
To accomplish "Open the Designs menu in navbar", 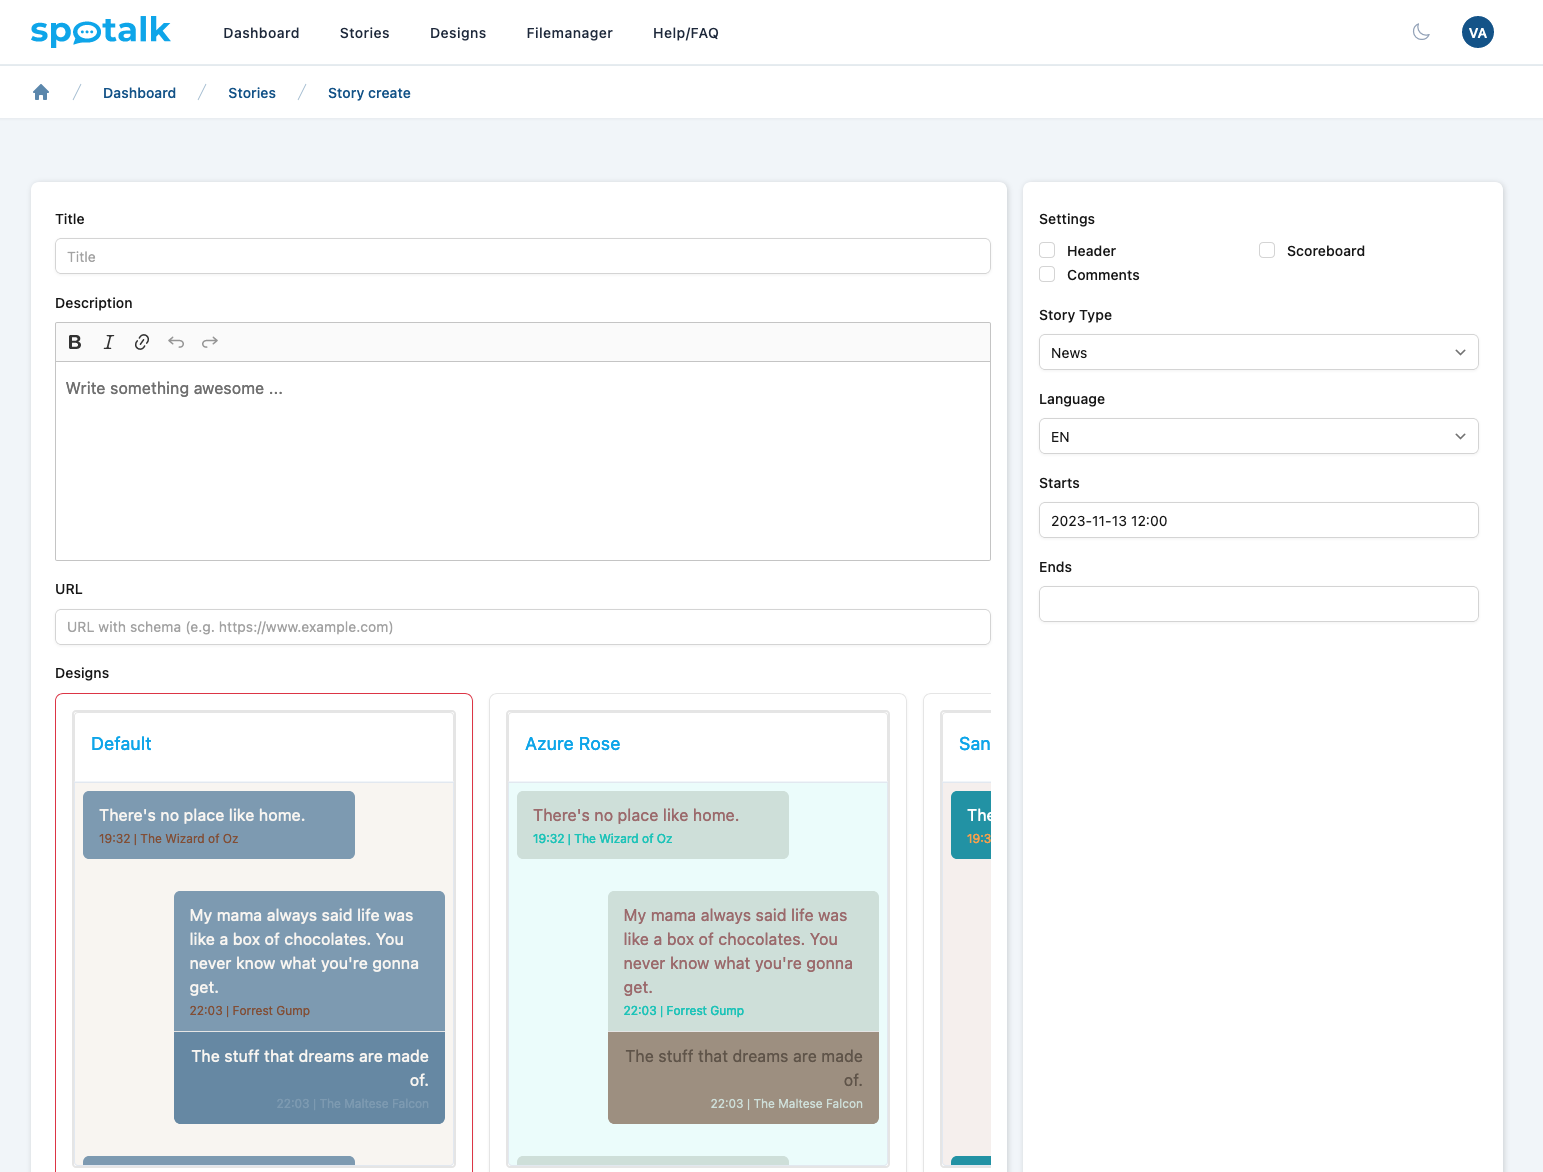I will (x=458, y=33).
